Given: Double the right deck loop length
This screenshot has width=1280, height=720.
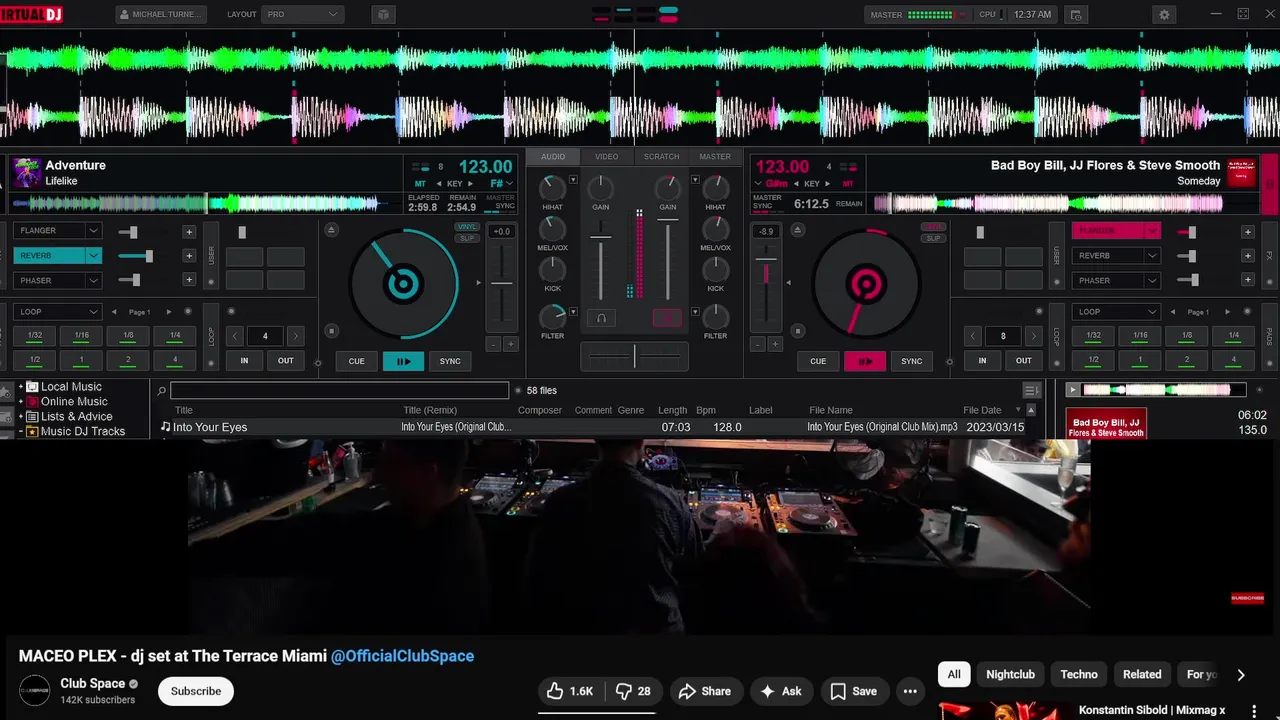Looking at the screenshot, I should click(x=1034, y=336).
